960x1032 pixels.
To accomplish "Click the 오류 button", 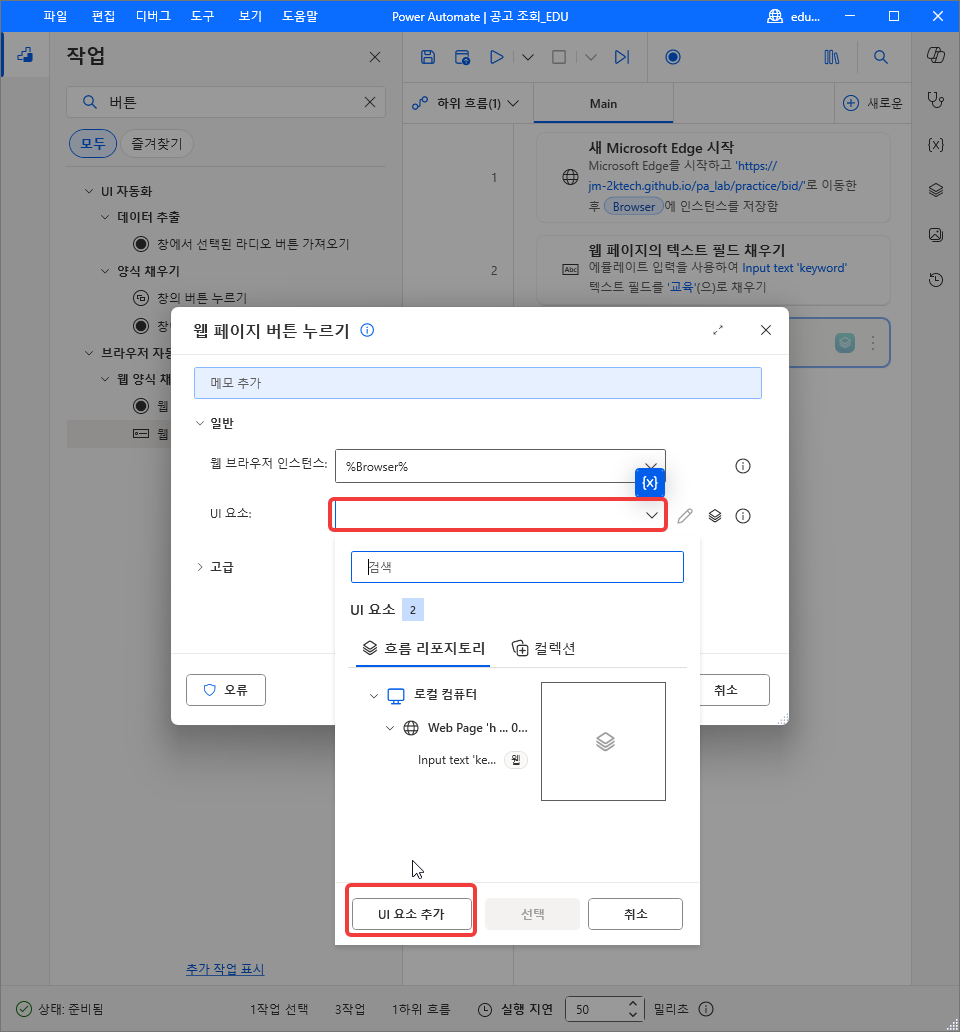I will 226,690.
